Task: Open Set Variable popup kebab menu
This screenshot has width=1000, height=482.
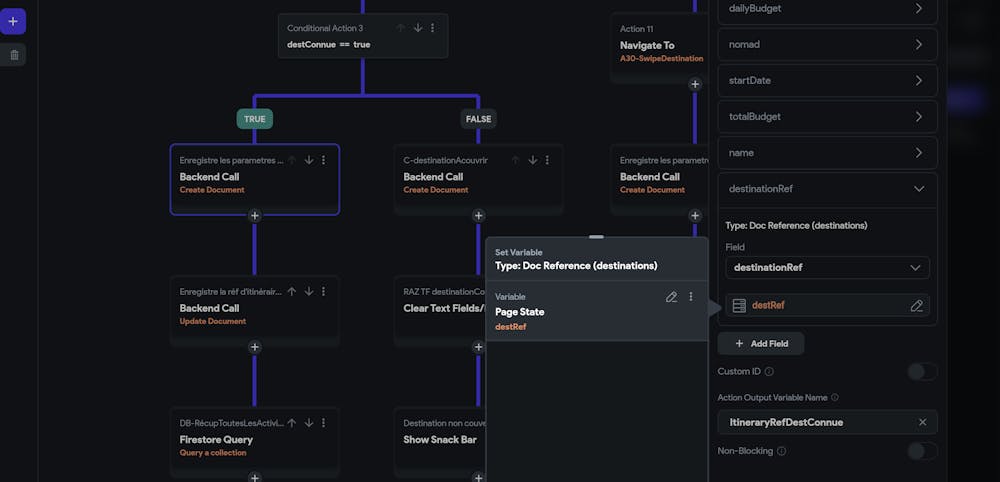Action: point(691,297)
